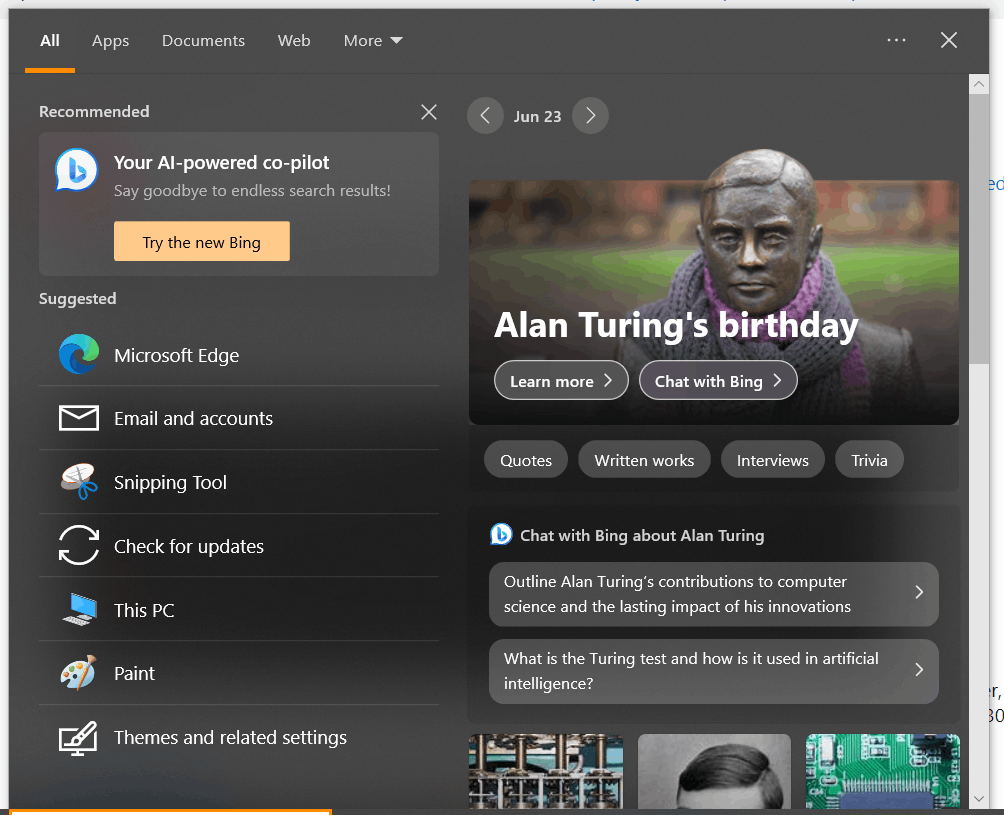Open the green circuit board thumbnail
The image size is (1004, 815).
click(x=883, y=771)
